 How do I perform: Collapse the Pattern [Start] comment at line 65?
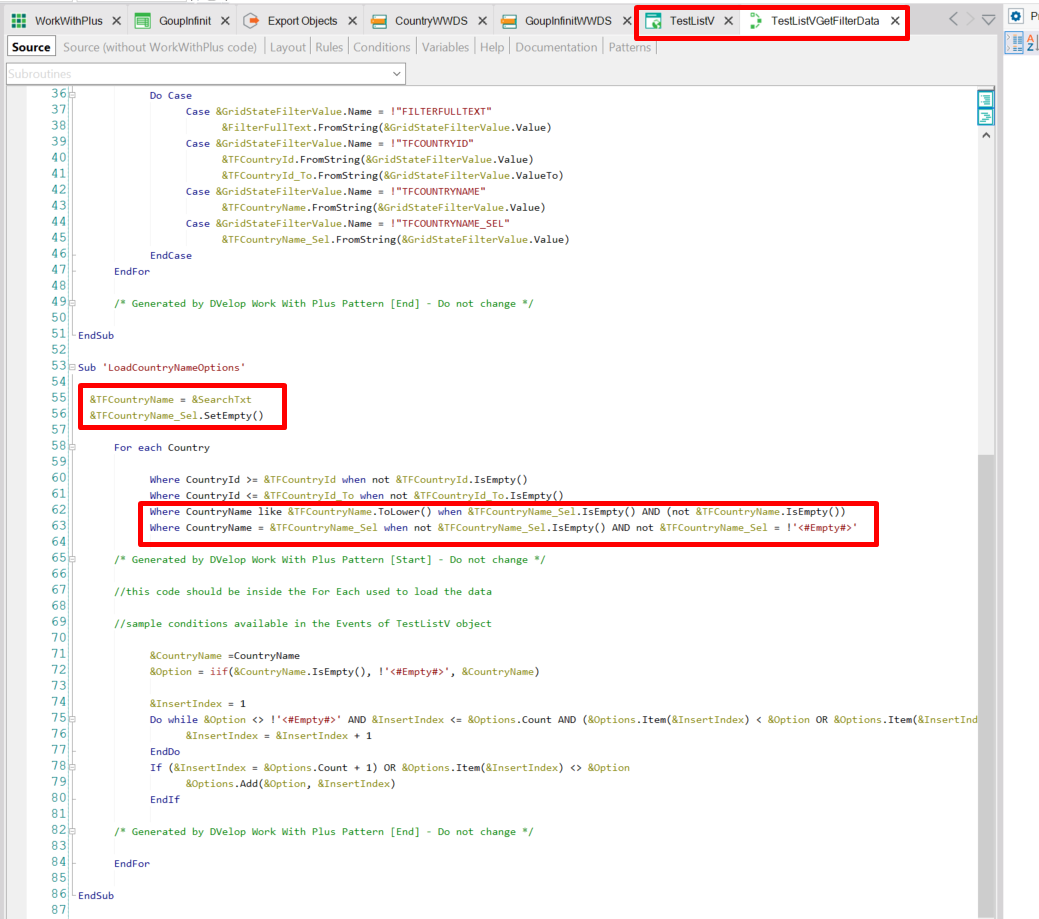pos(72,559)
